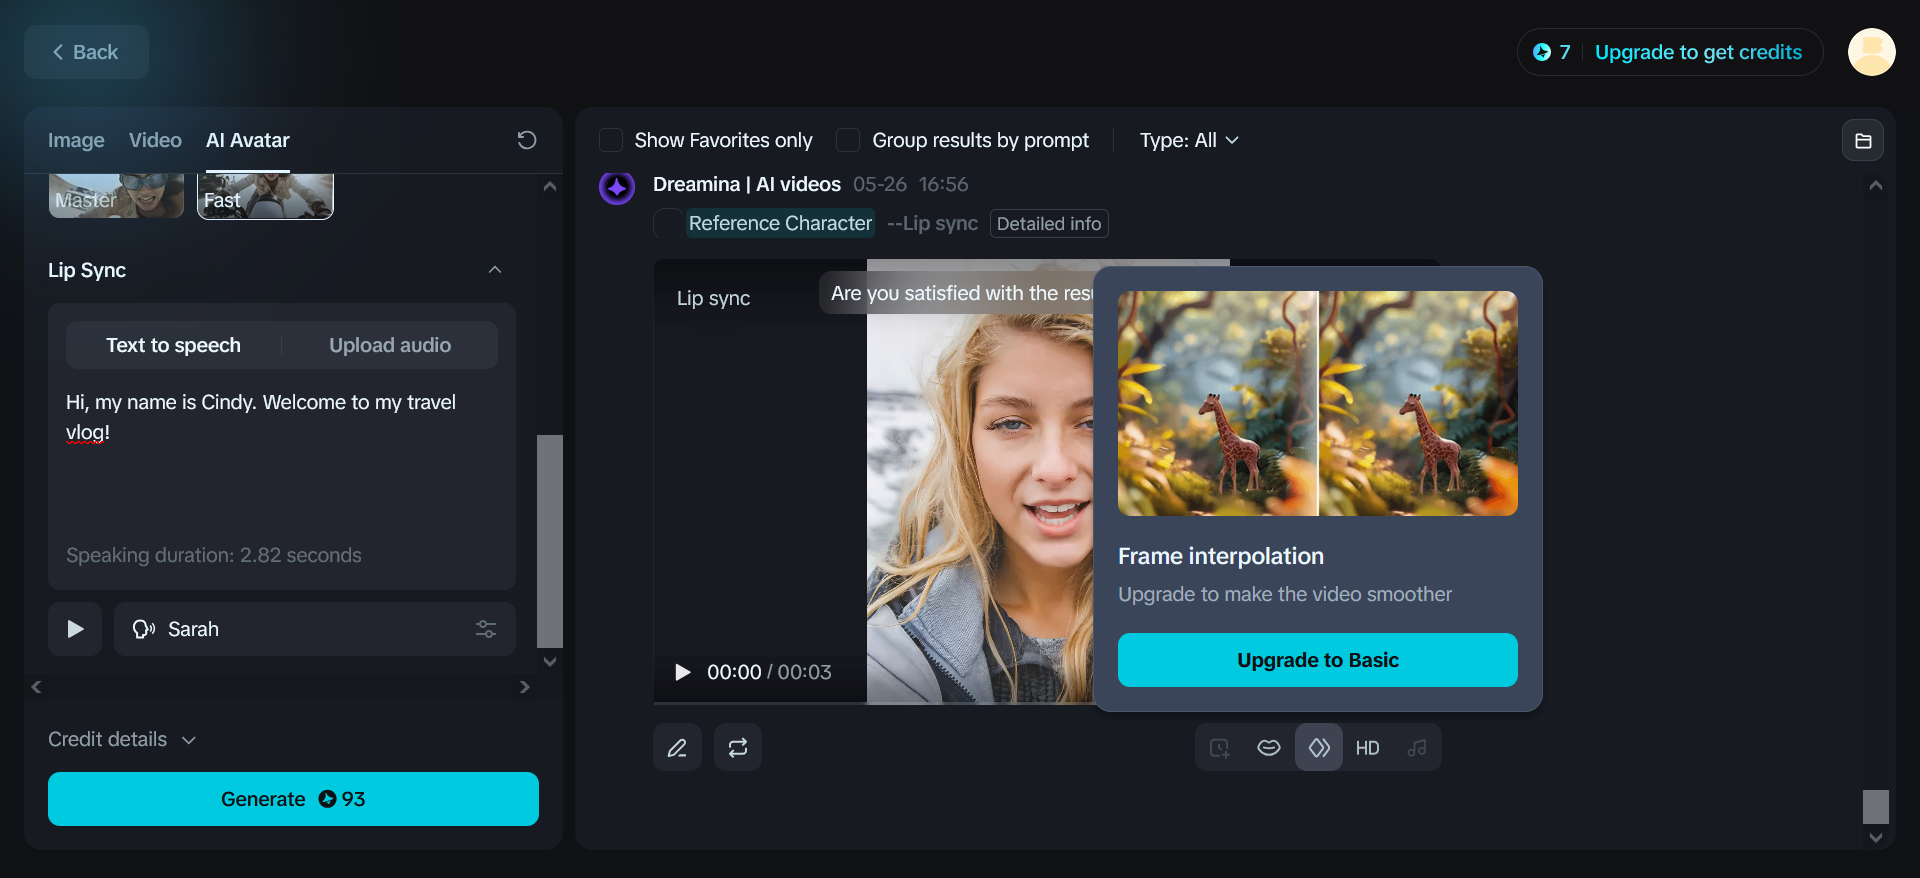Click the left panel vertical scrollbar thumb
Image resolution: width=1920 pixels, height=878 pixels.
click(549, 541)
